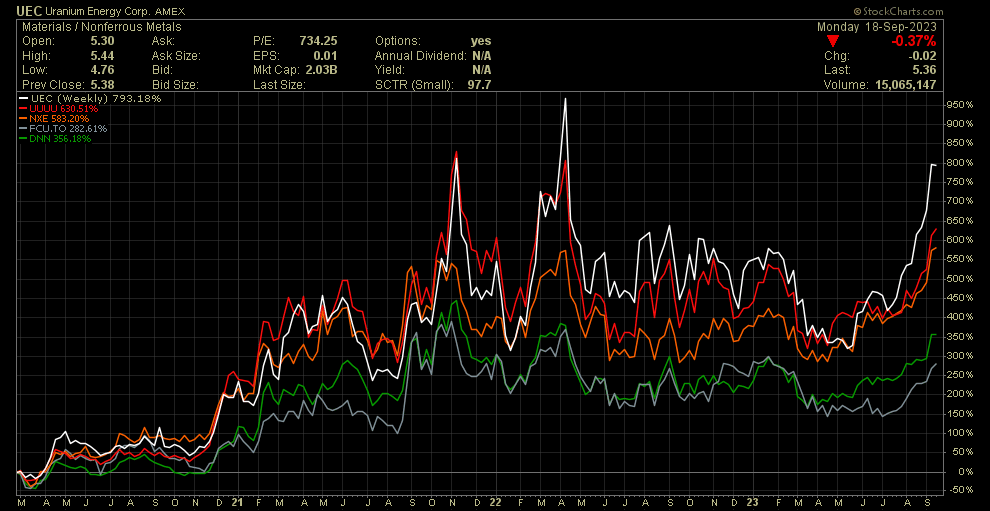Click the date Monday 18-Sep-2023

click(876, 27)
